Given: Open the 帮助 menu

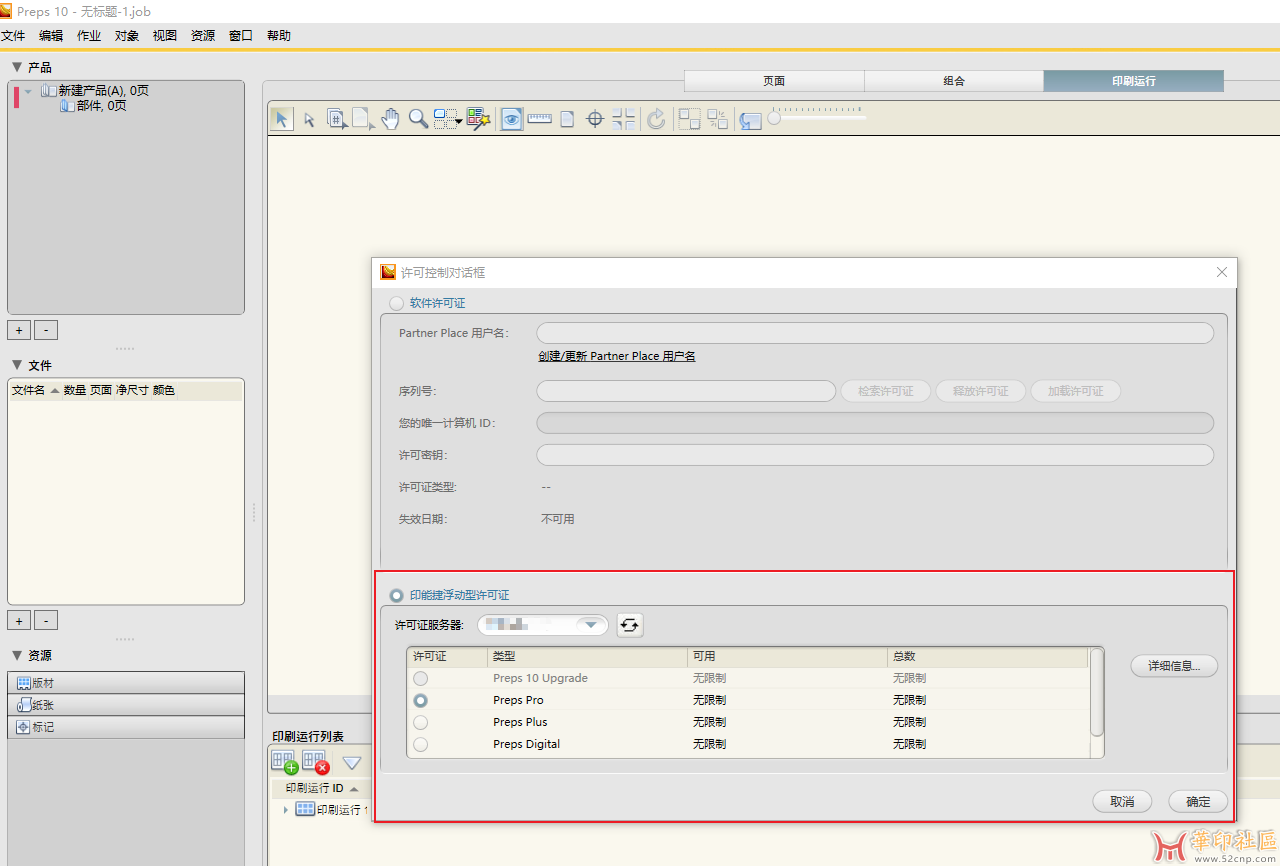Looking at the screenshot, I should [x=279, y=35].
